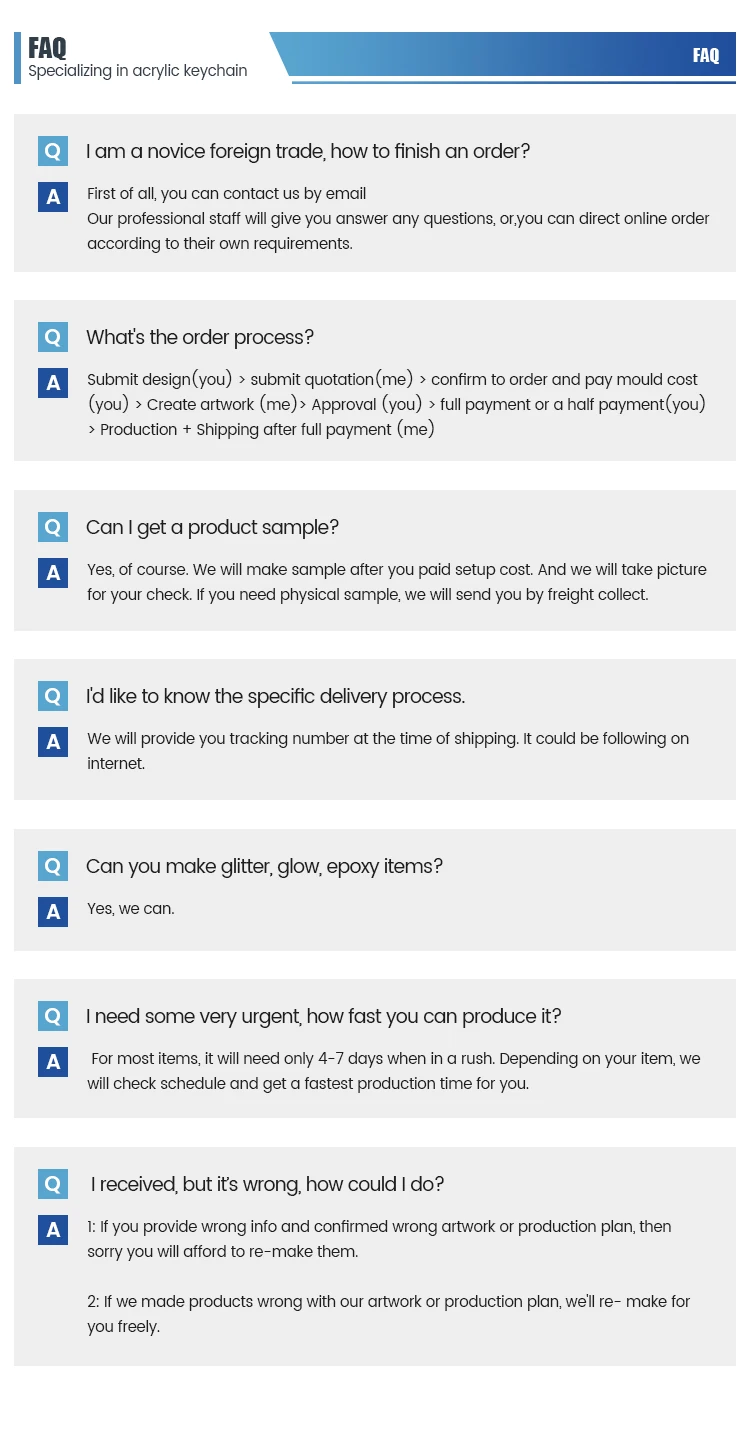Click the question about finishing an order
750x1434 pixels.
coord(308,151)
